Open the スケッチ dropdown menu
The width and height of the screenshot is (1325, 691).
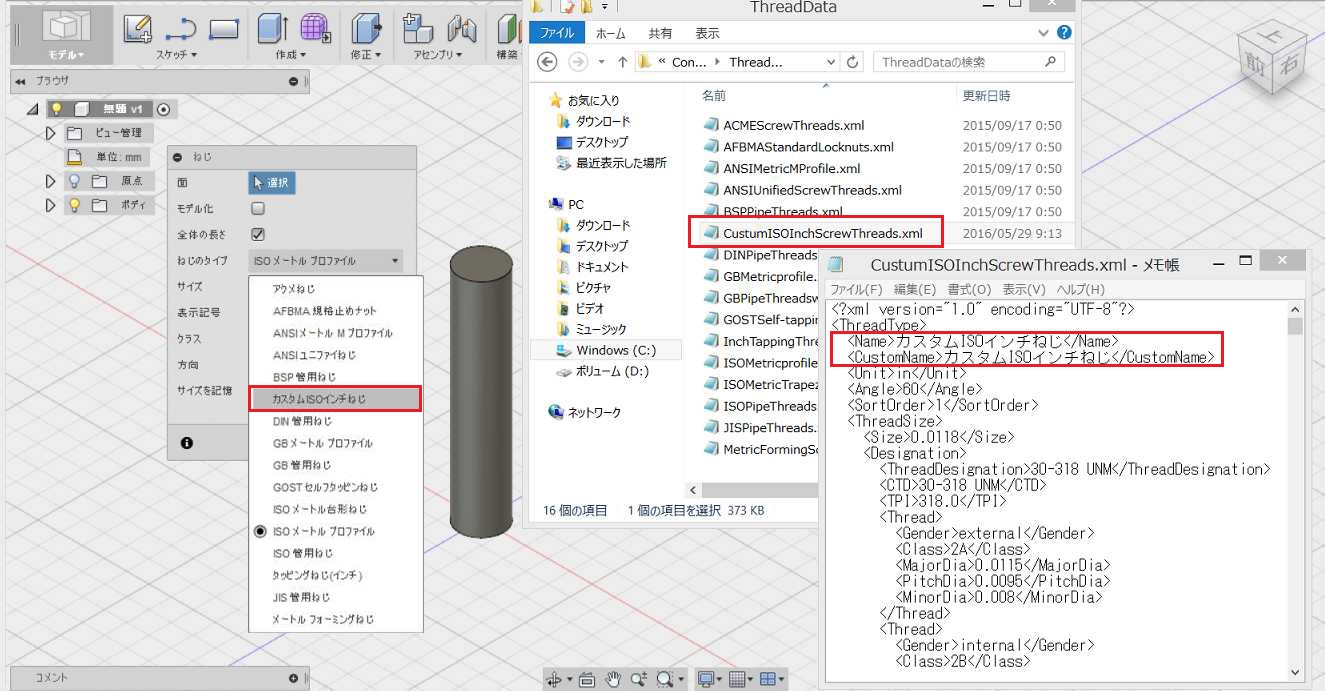coord(177,55)
